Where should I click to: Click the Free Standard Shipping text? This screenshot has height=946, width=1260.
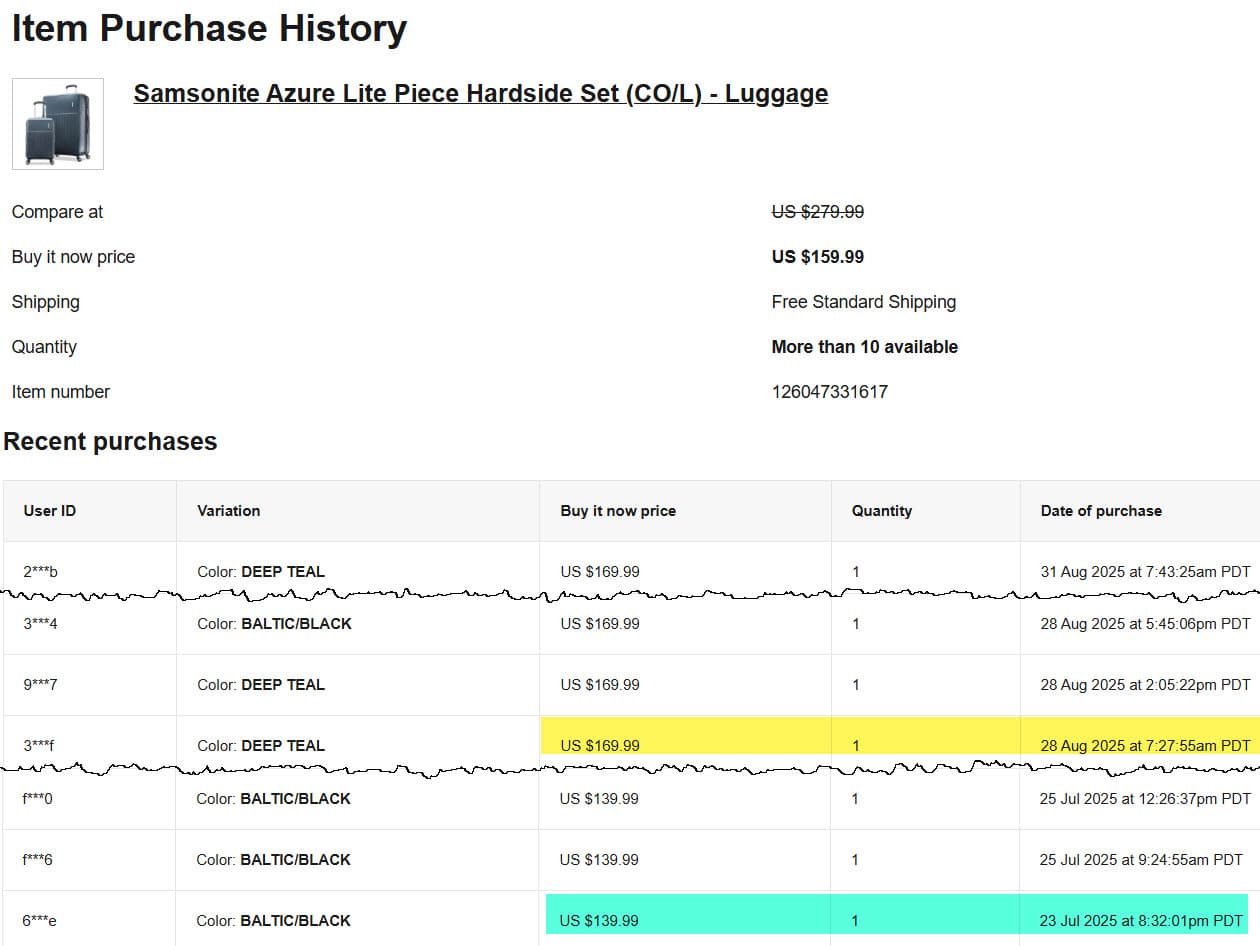click(x=863, y=302)
